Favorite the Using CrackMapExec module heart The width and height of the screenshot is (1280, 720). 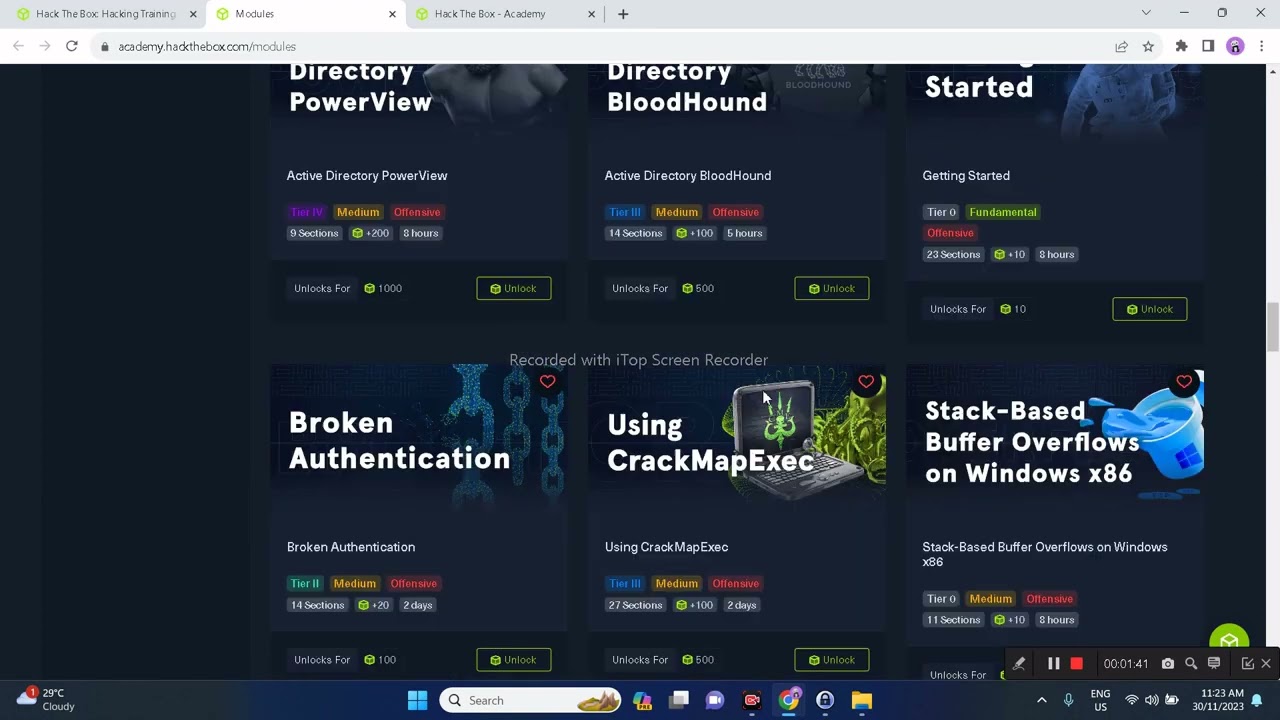point(866,382)
